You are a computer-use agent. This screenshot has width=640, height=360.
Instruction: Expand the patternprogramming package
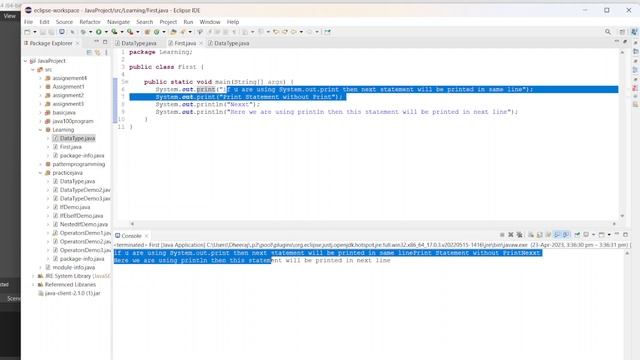point(40,164)
